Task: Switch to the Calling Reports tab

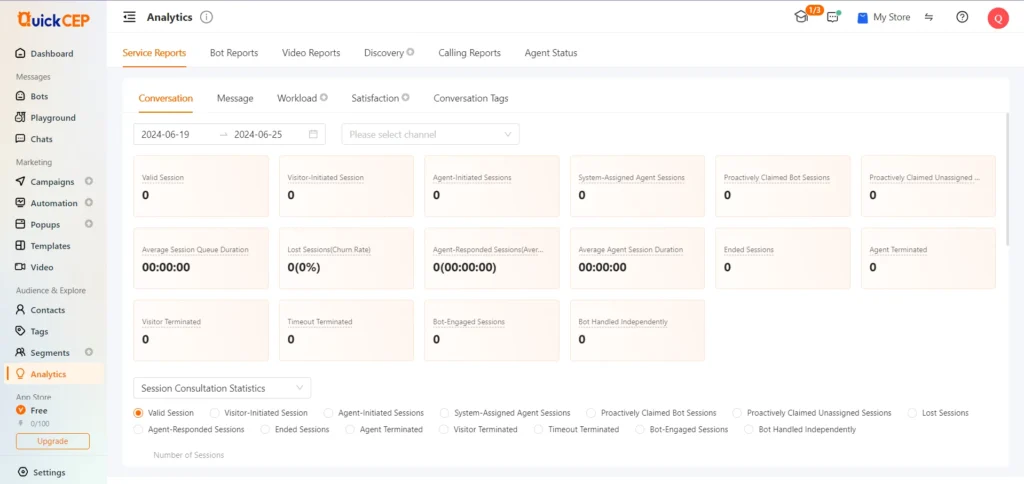Action: point(470,53)
